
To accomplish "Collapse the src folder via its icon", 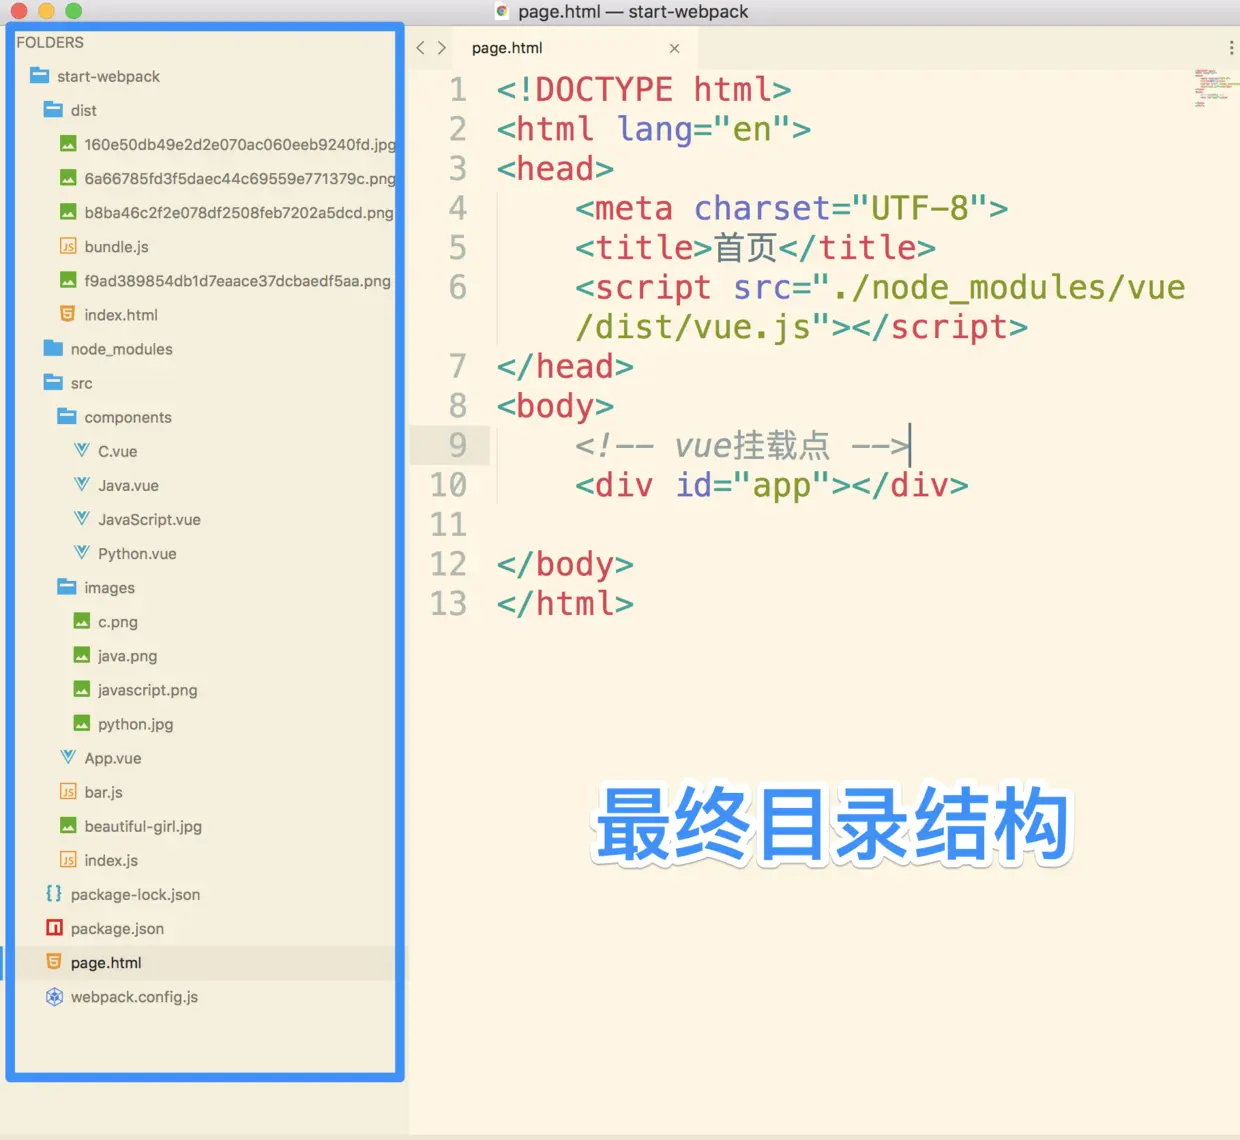I will pos(53,382).
